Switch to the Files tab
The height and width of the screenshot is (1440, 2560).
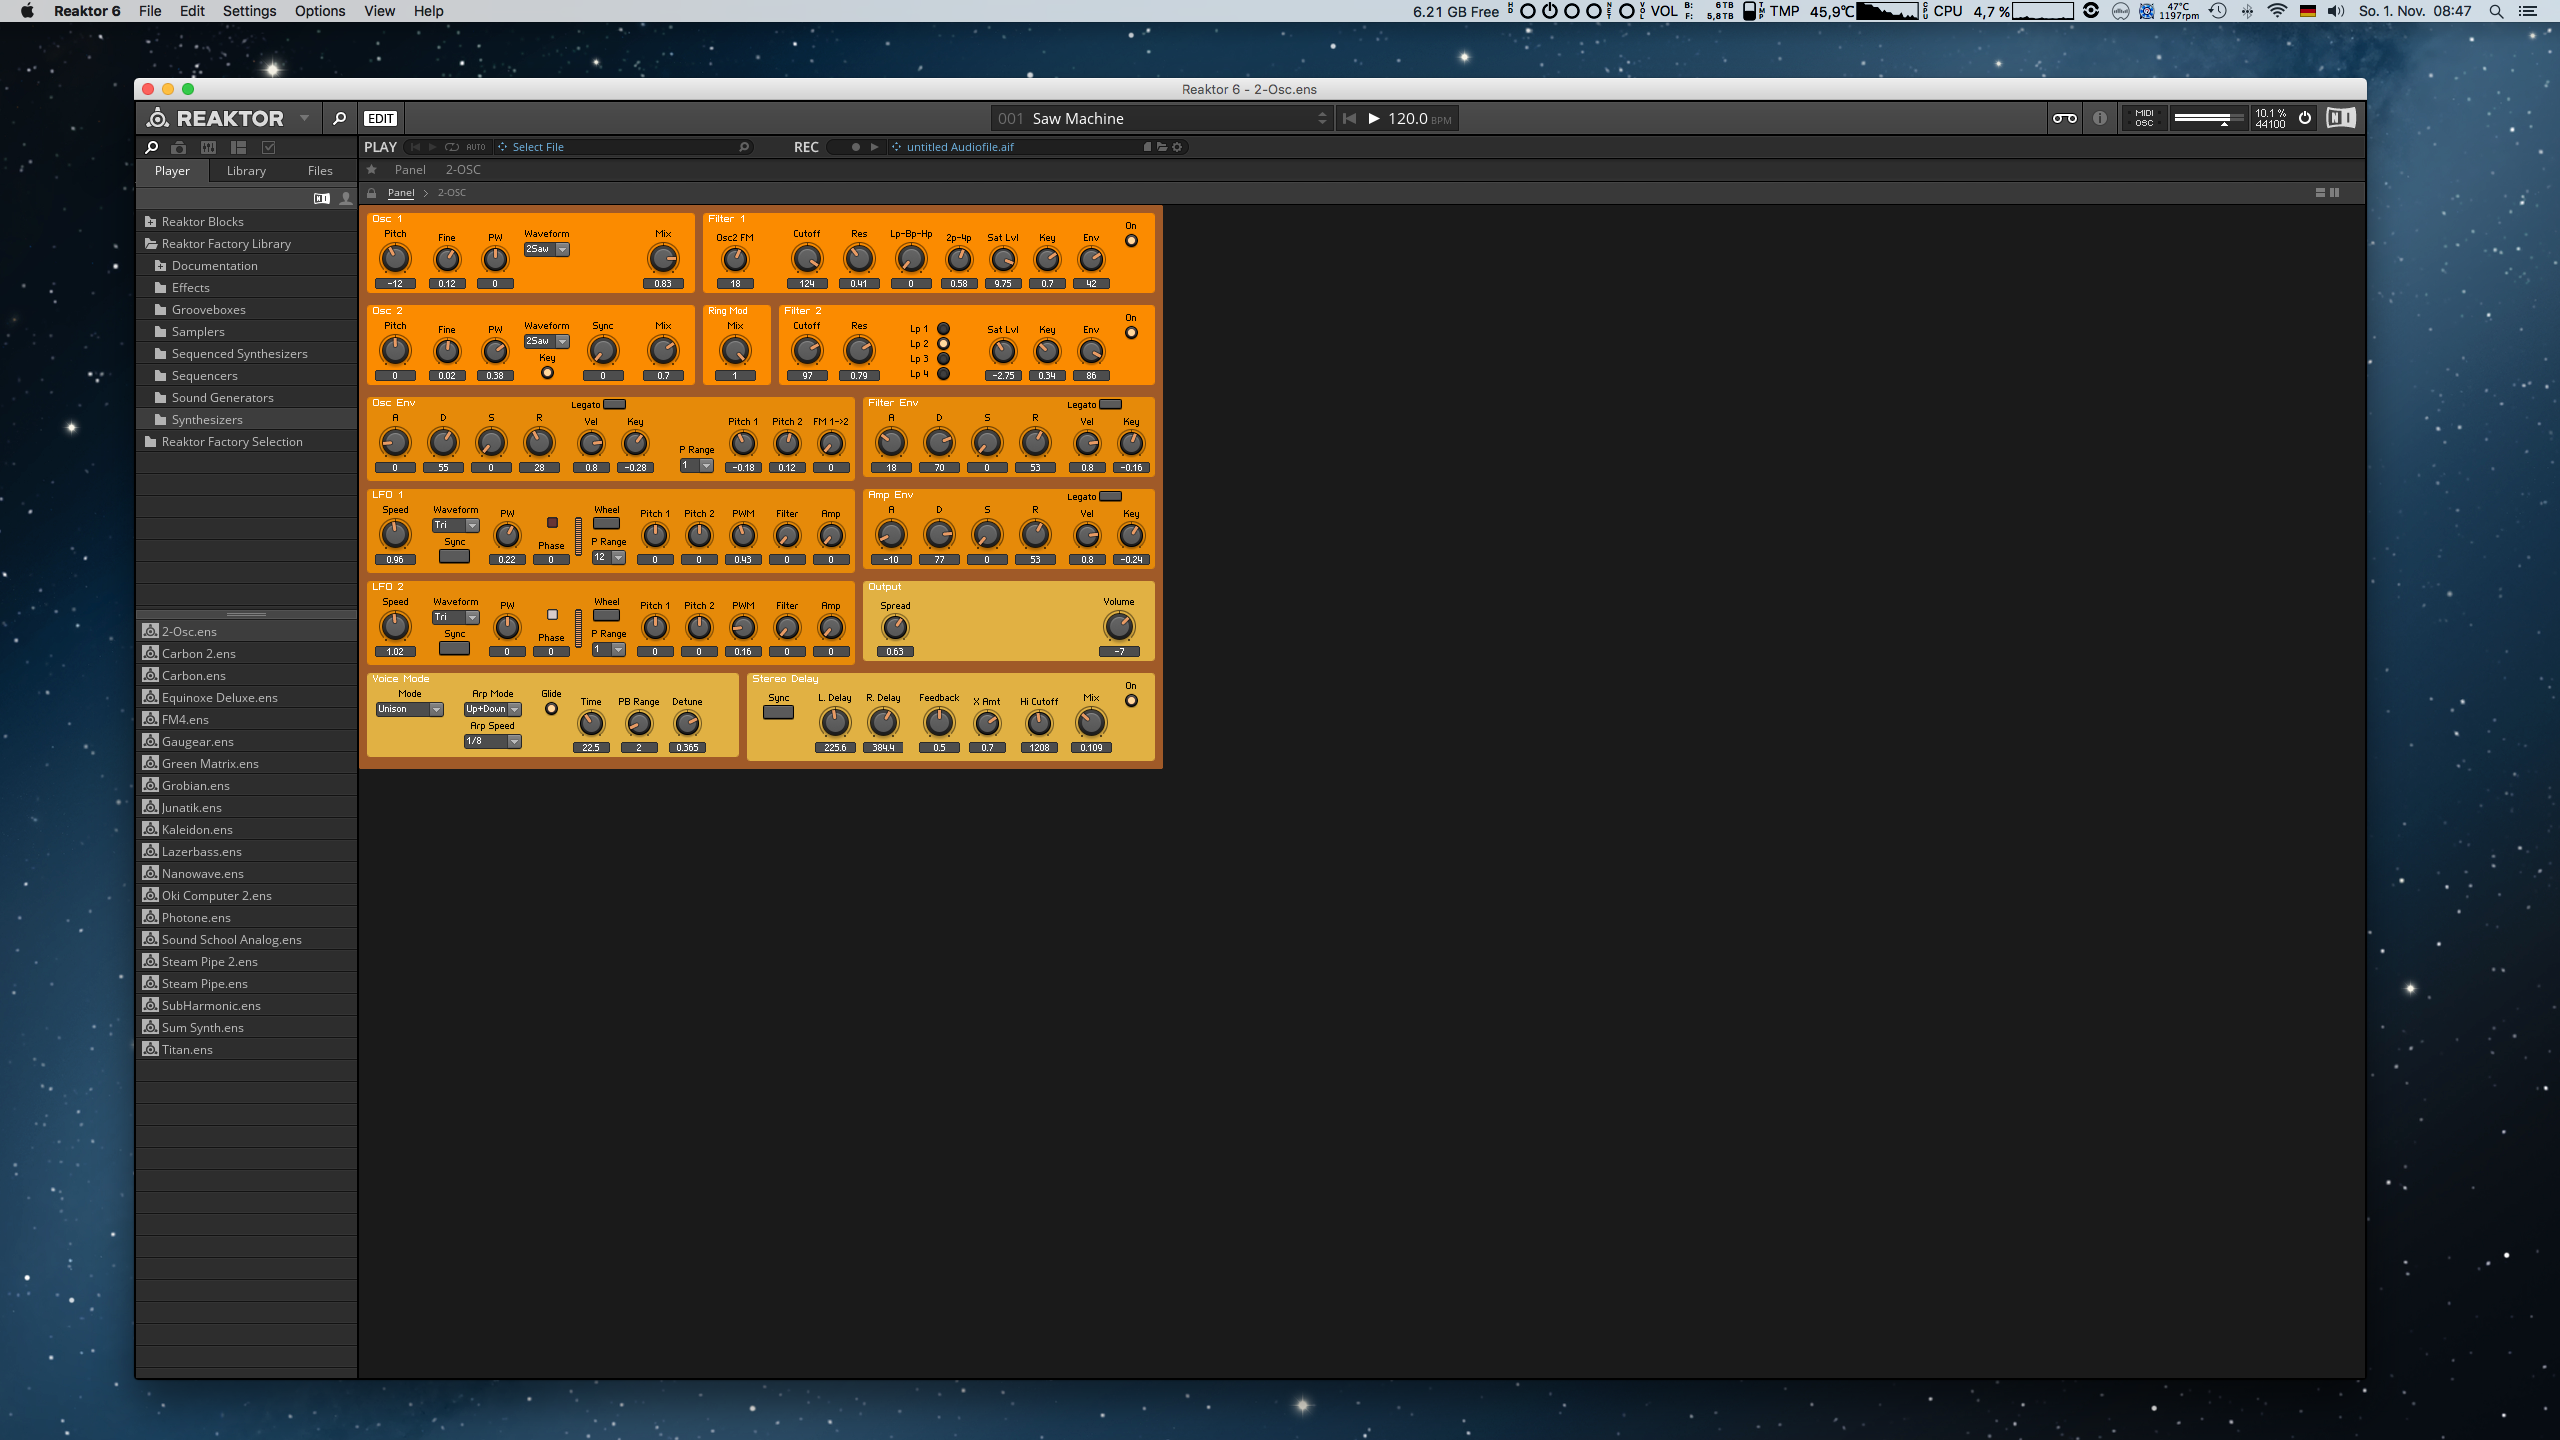click(320, 171)
